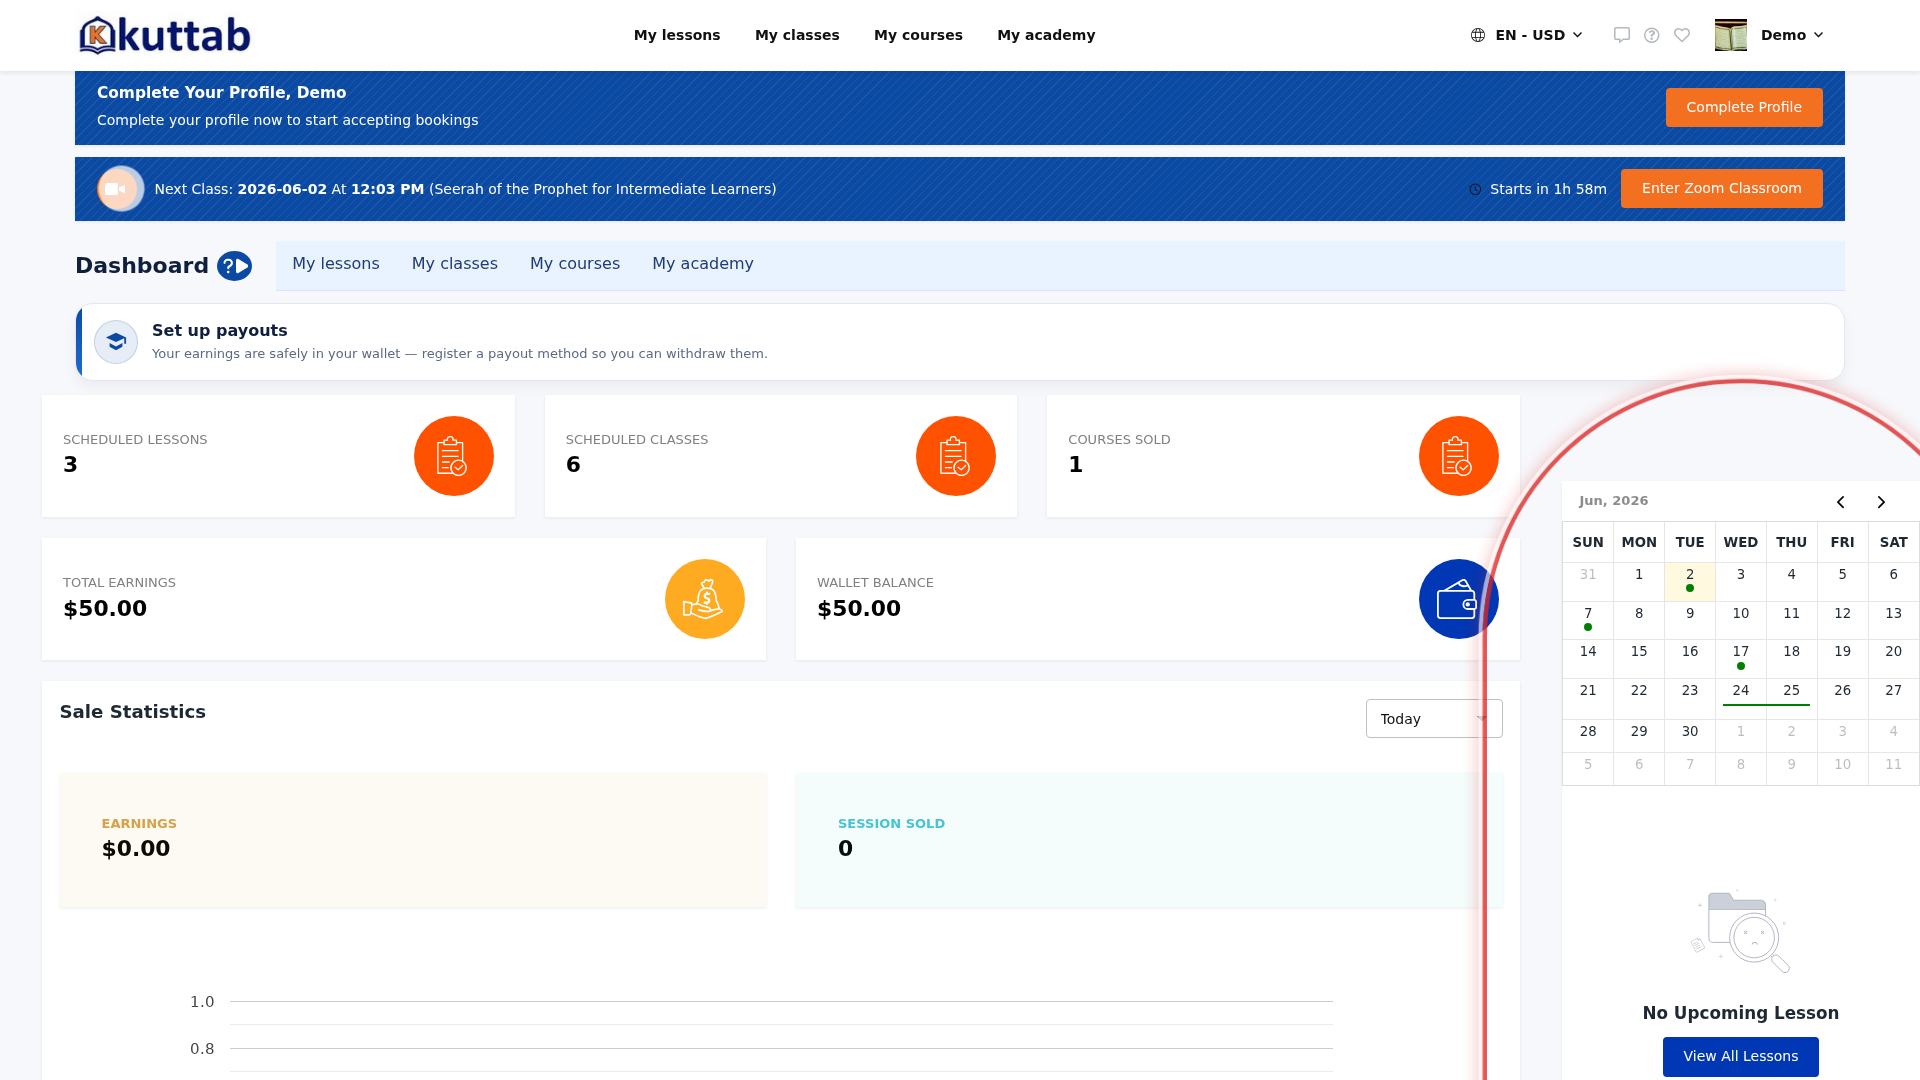Click the Dashboard help tour icon

(235, 266)
